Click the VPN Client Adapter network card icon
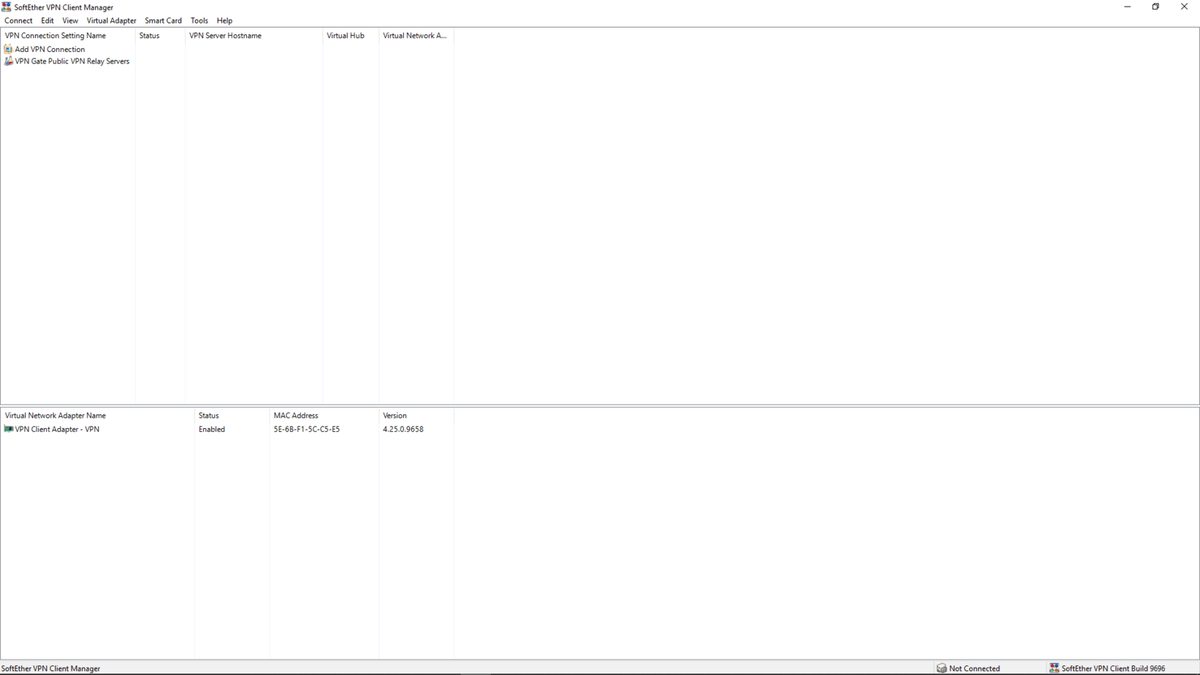This screenshot has width=1200, height=675. pyautogui.click(x=9, y=429)
